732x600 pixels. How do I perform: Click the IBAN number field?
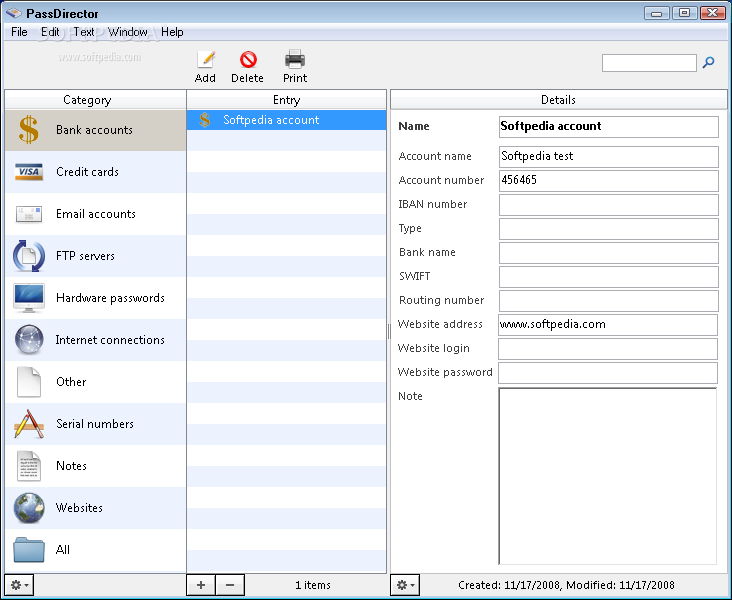[x=609, y=205]
